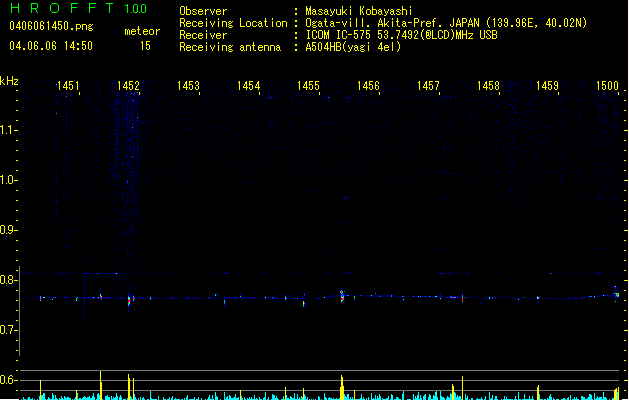The width and height of the screenshot is (629, 400).
Task: Click the meteor echo at the 1500 edge
Action: 616,293
